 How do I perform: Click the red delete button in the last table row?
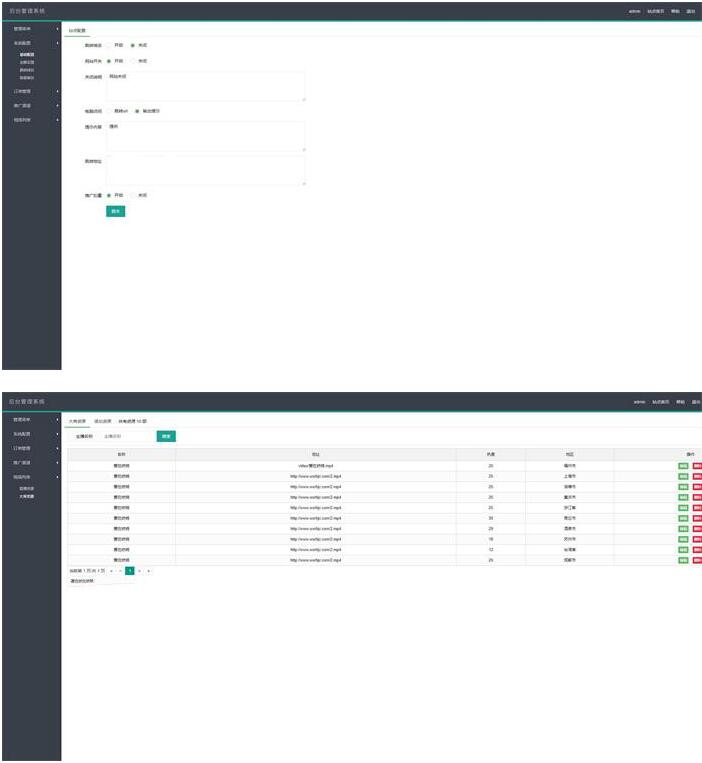click(697, 561)
